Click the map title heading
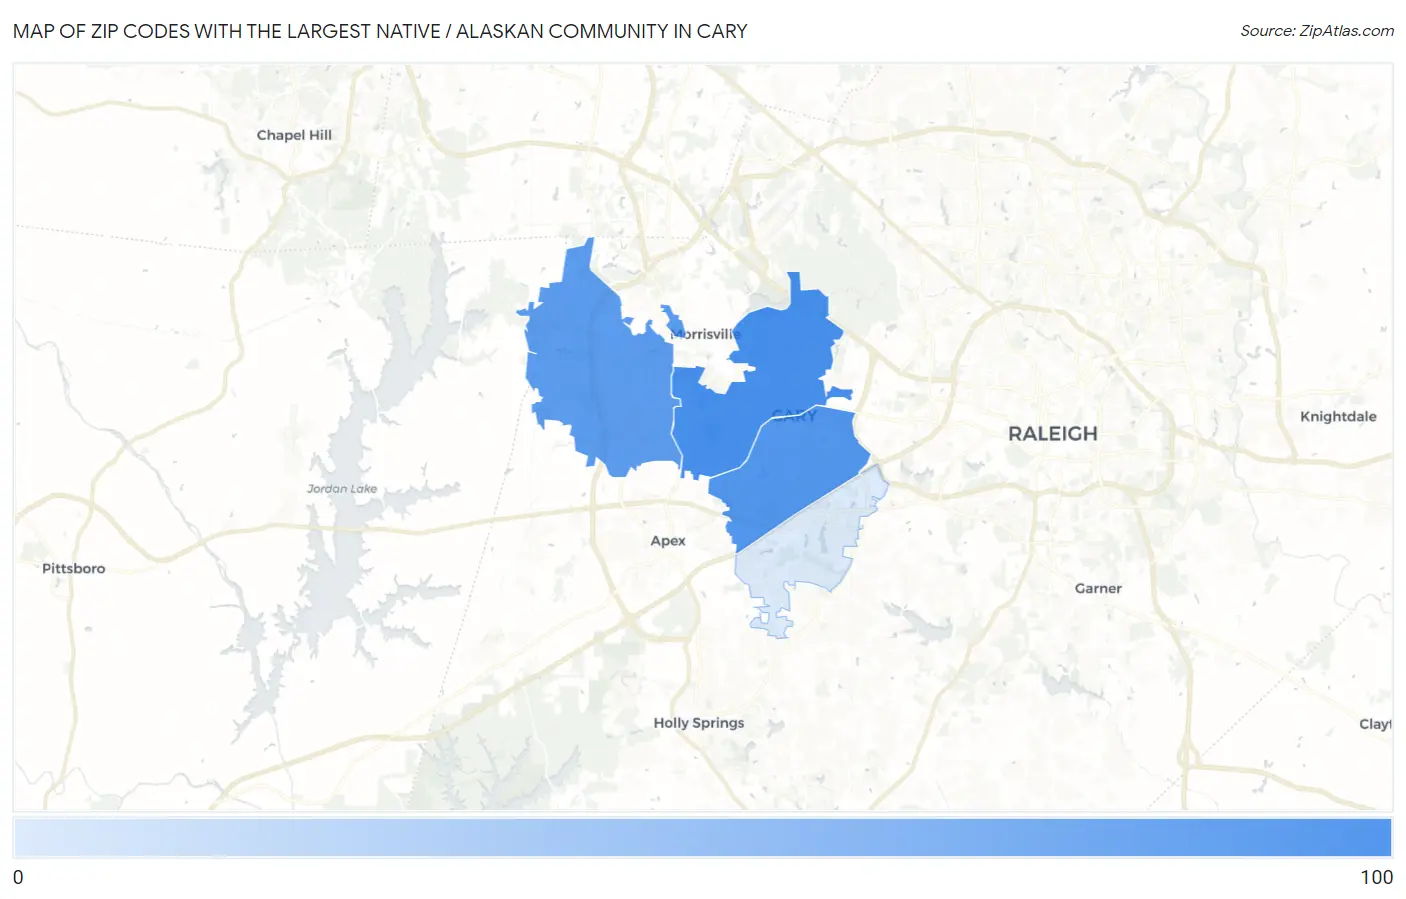Image resolution: width=1406 pixels, height=899 pixels. click(380, 31)
